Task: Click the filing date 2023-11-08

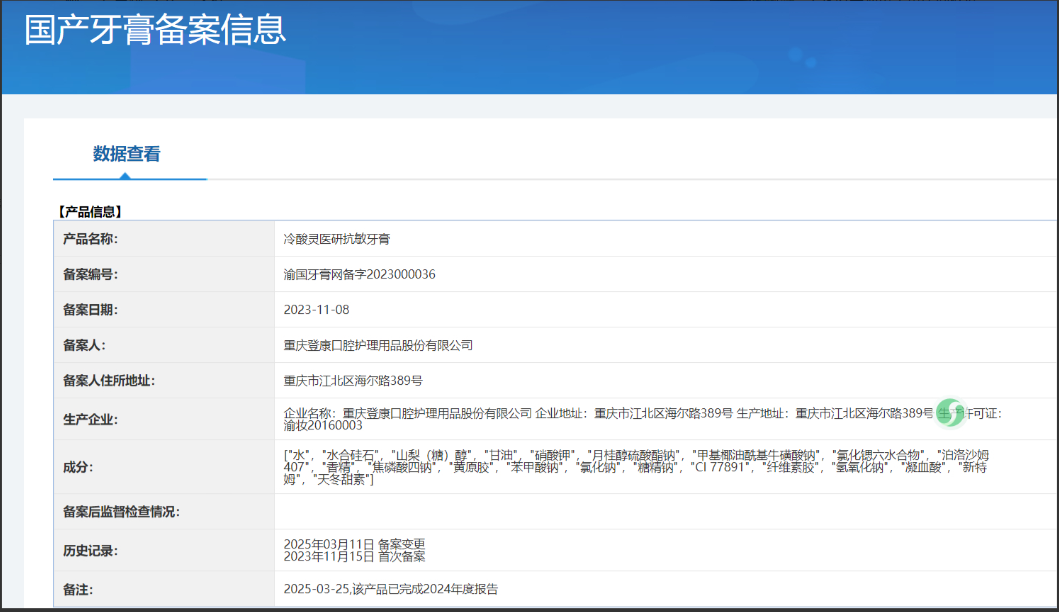Action: pyautogui.click(x=316, y=310)
